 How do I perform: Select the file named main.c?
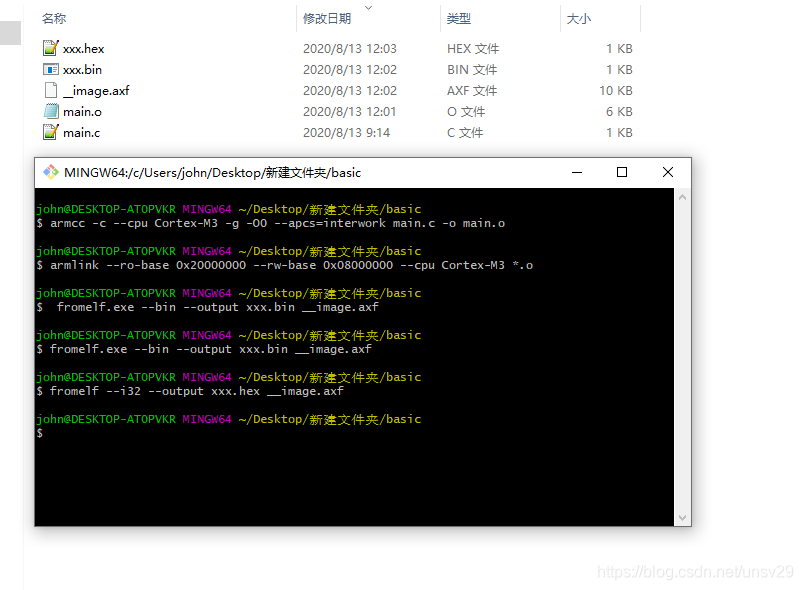pyautogui.click(x=81, y=133)
